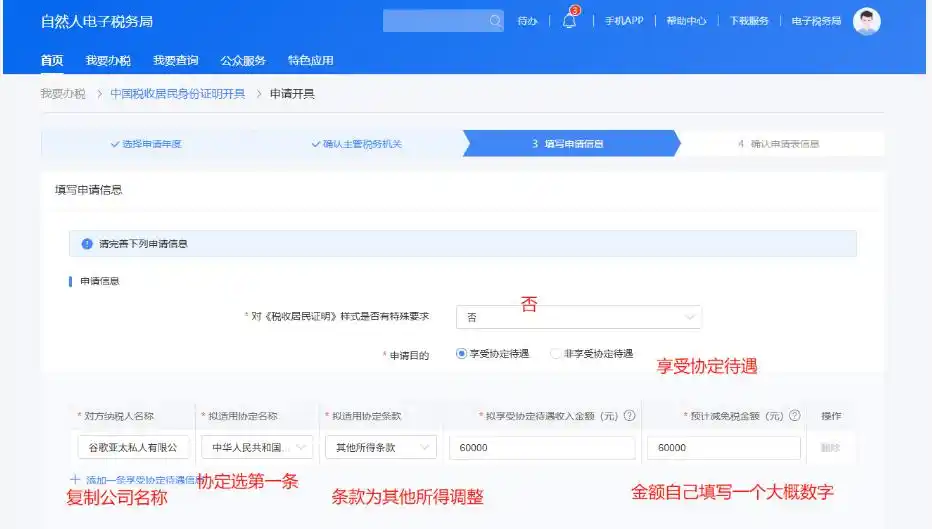Open the 其他所得条款 dropdown
The image size is (932, 529).
(x=380, y=448)
